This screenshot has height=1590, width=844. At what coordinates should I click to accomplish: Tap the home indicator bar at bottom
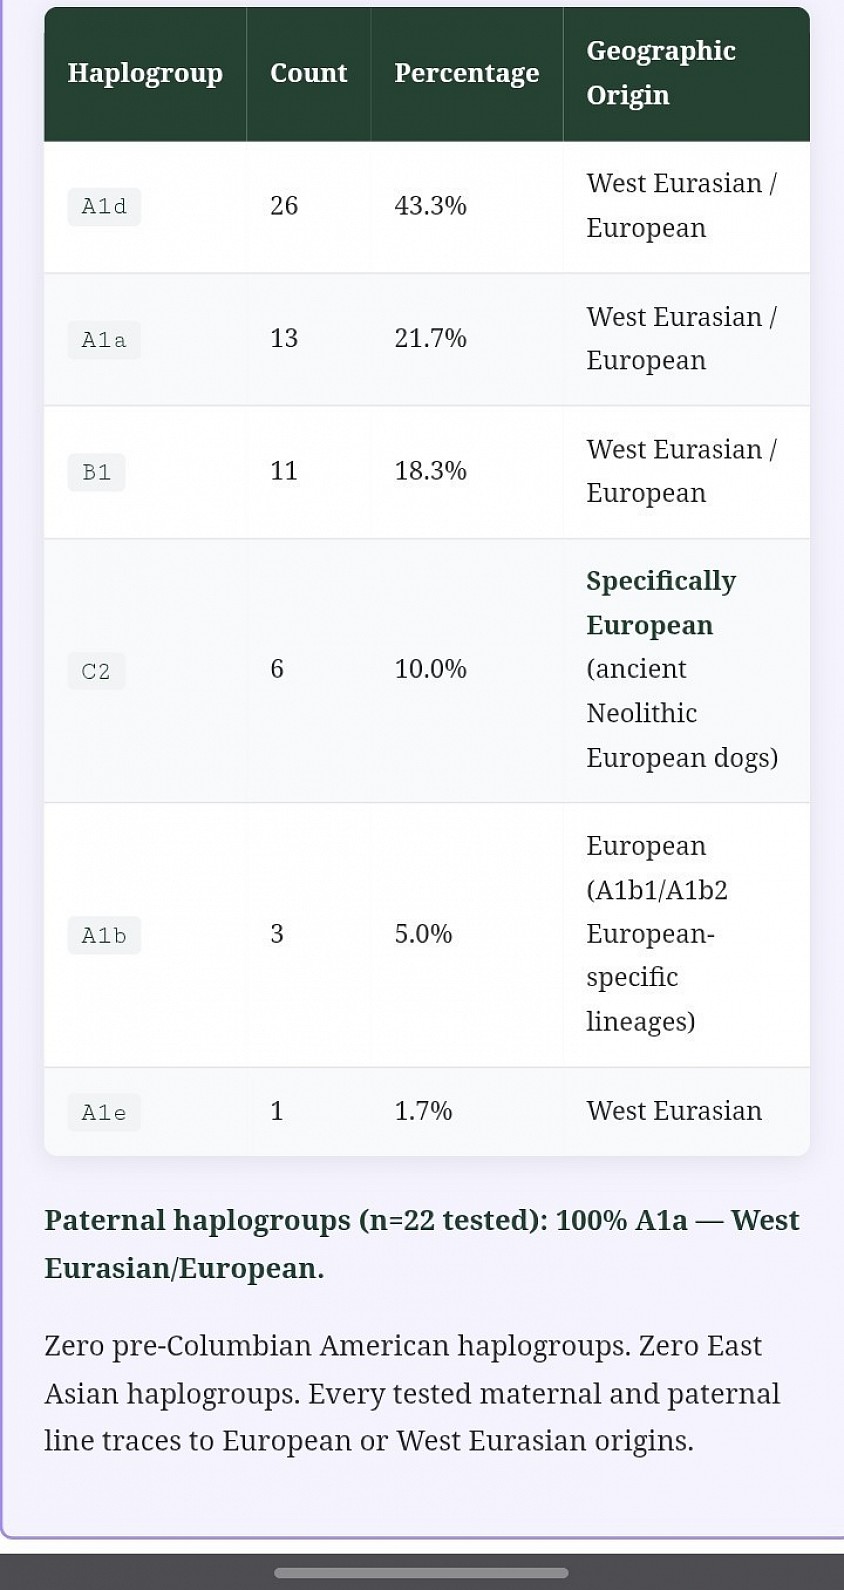(x=421, y=1573)
